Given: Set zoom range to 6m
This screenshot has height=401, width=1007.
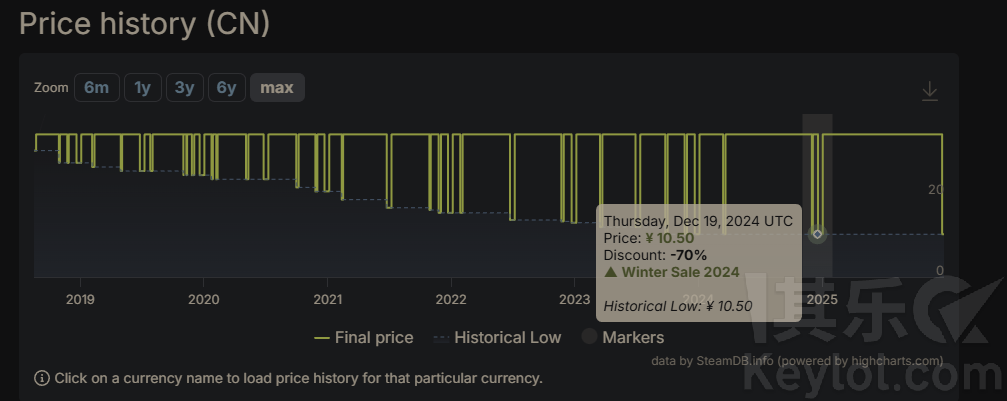Looking at the screenshot, I should 96,88.
